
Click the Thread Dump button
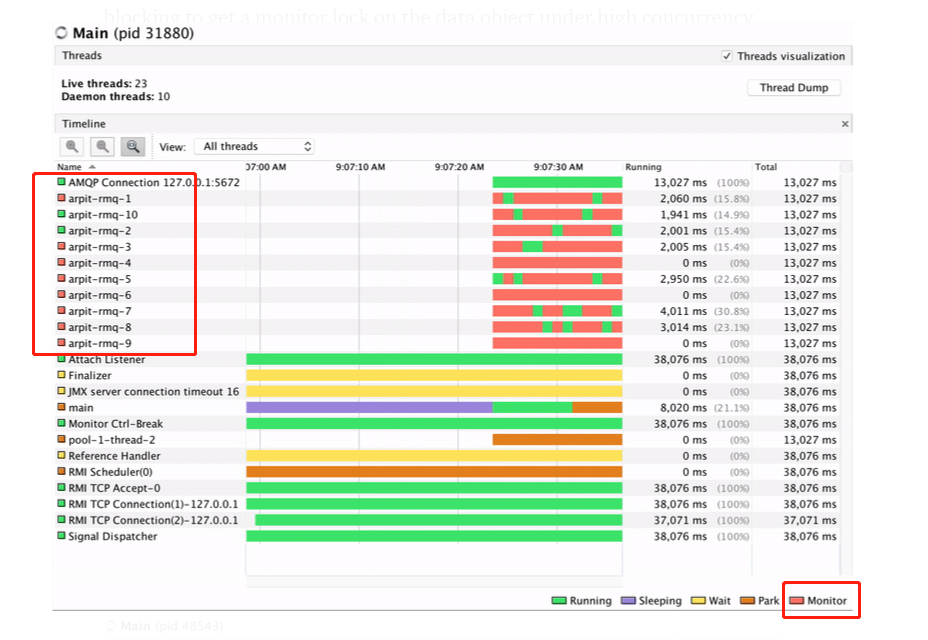point(794,88)
